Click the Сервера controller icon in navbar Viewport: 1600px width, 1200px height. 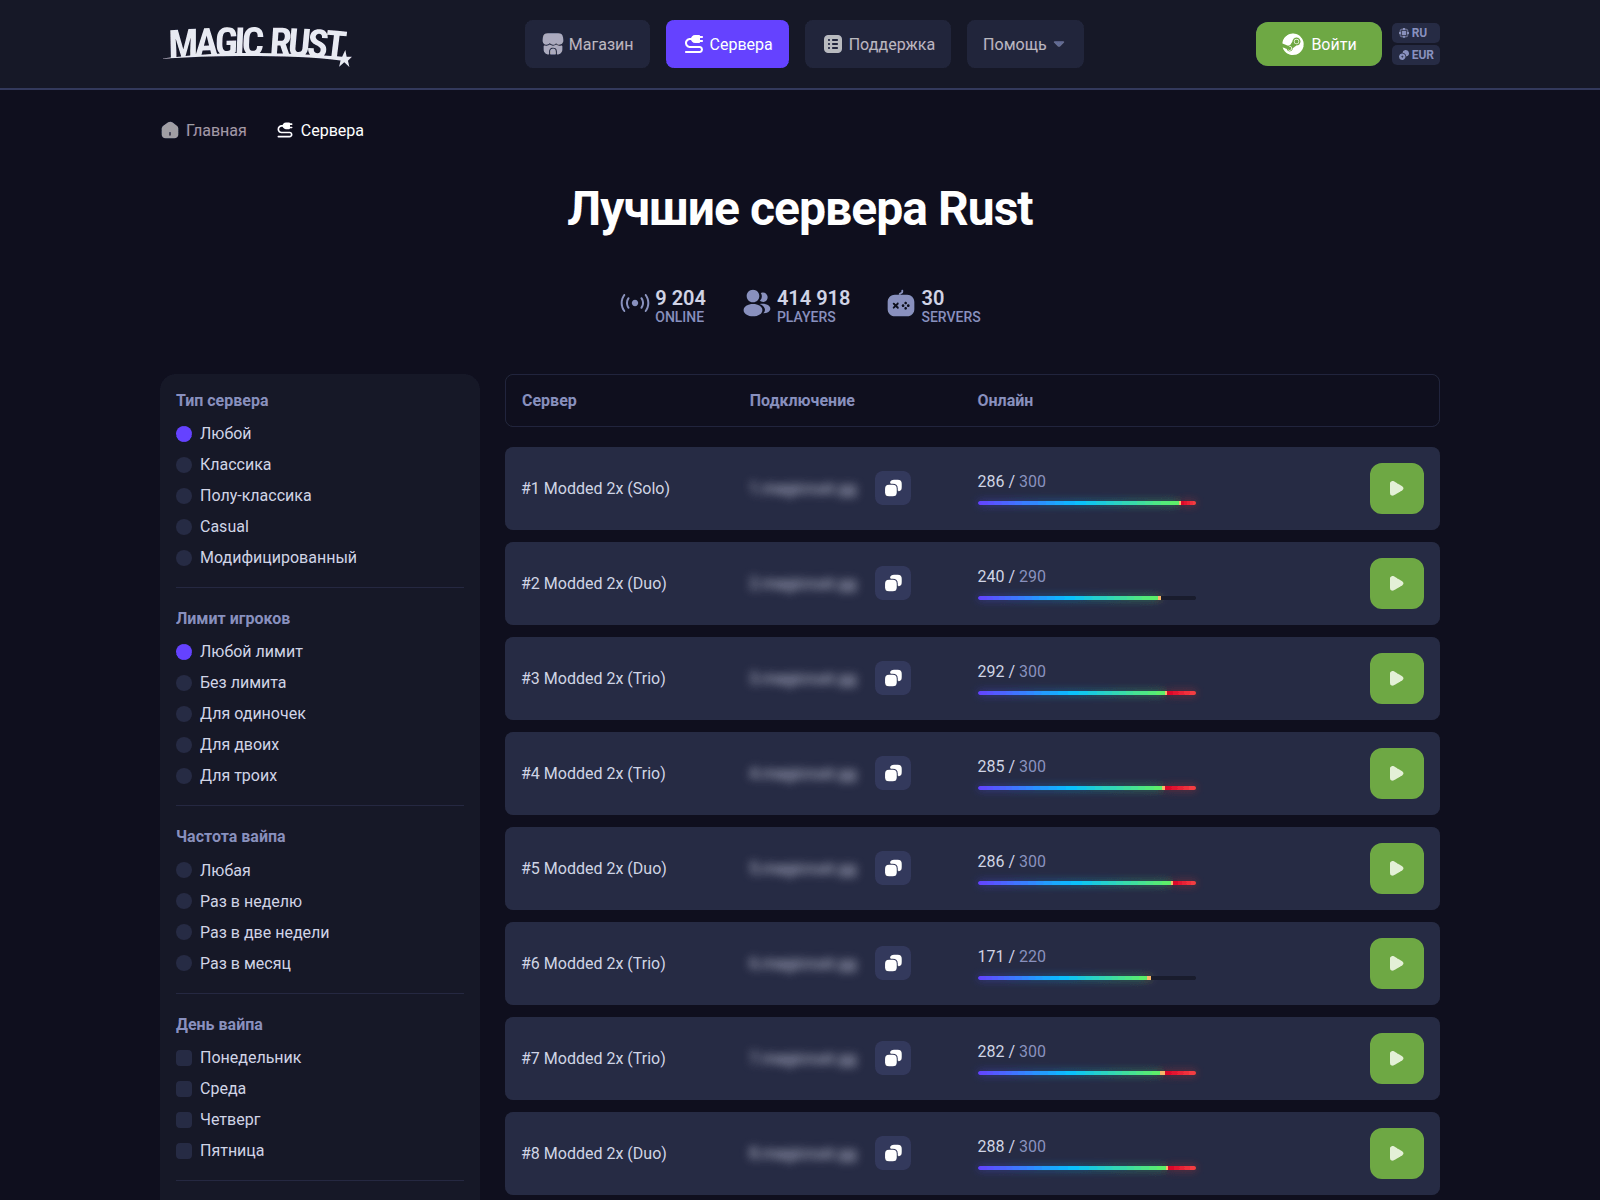click(x=692, y=44)
